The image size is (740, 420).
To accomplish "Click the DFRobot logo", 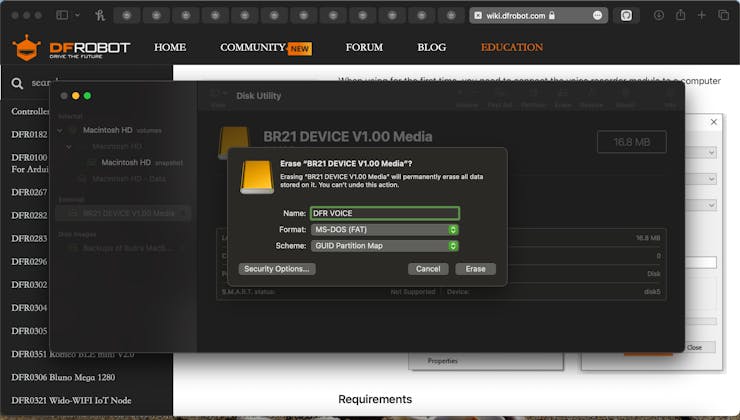I will [71, 48].
